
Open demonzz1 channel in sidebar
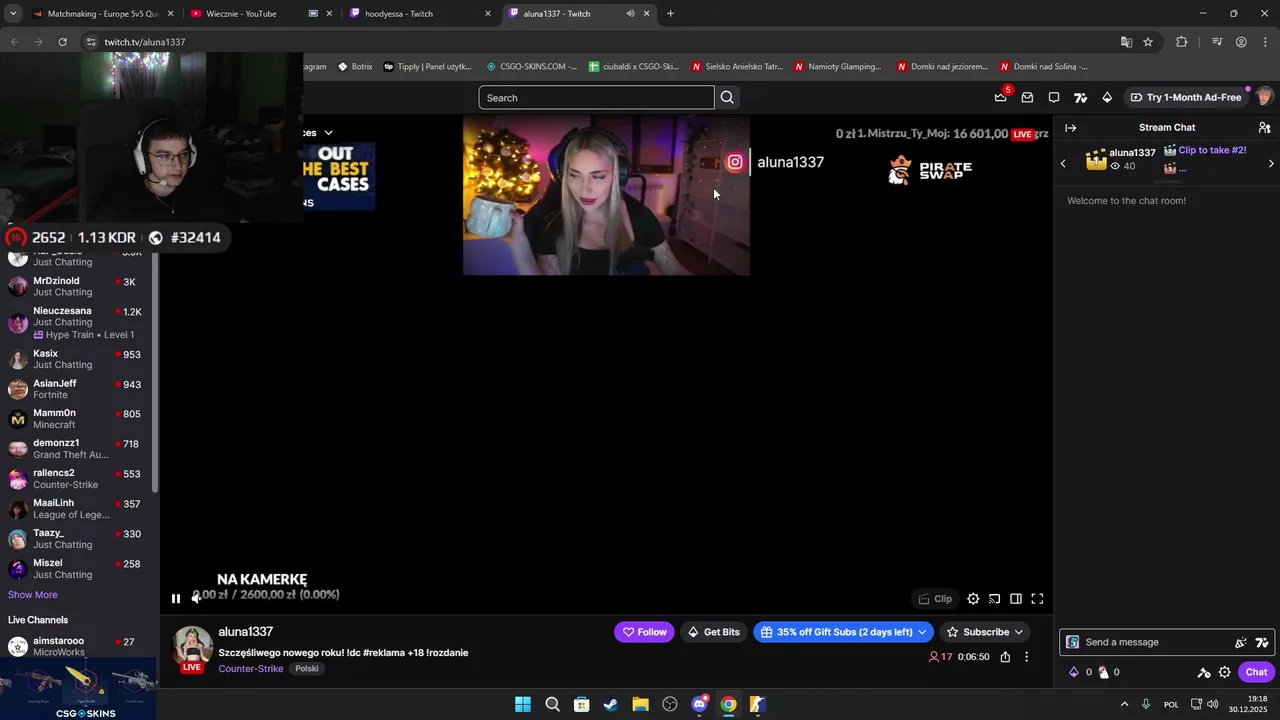coord(78,449)
